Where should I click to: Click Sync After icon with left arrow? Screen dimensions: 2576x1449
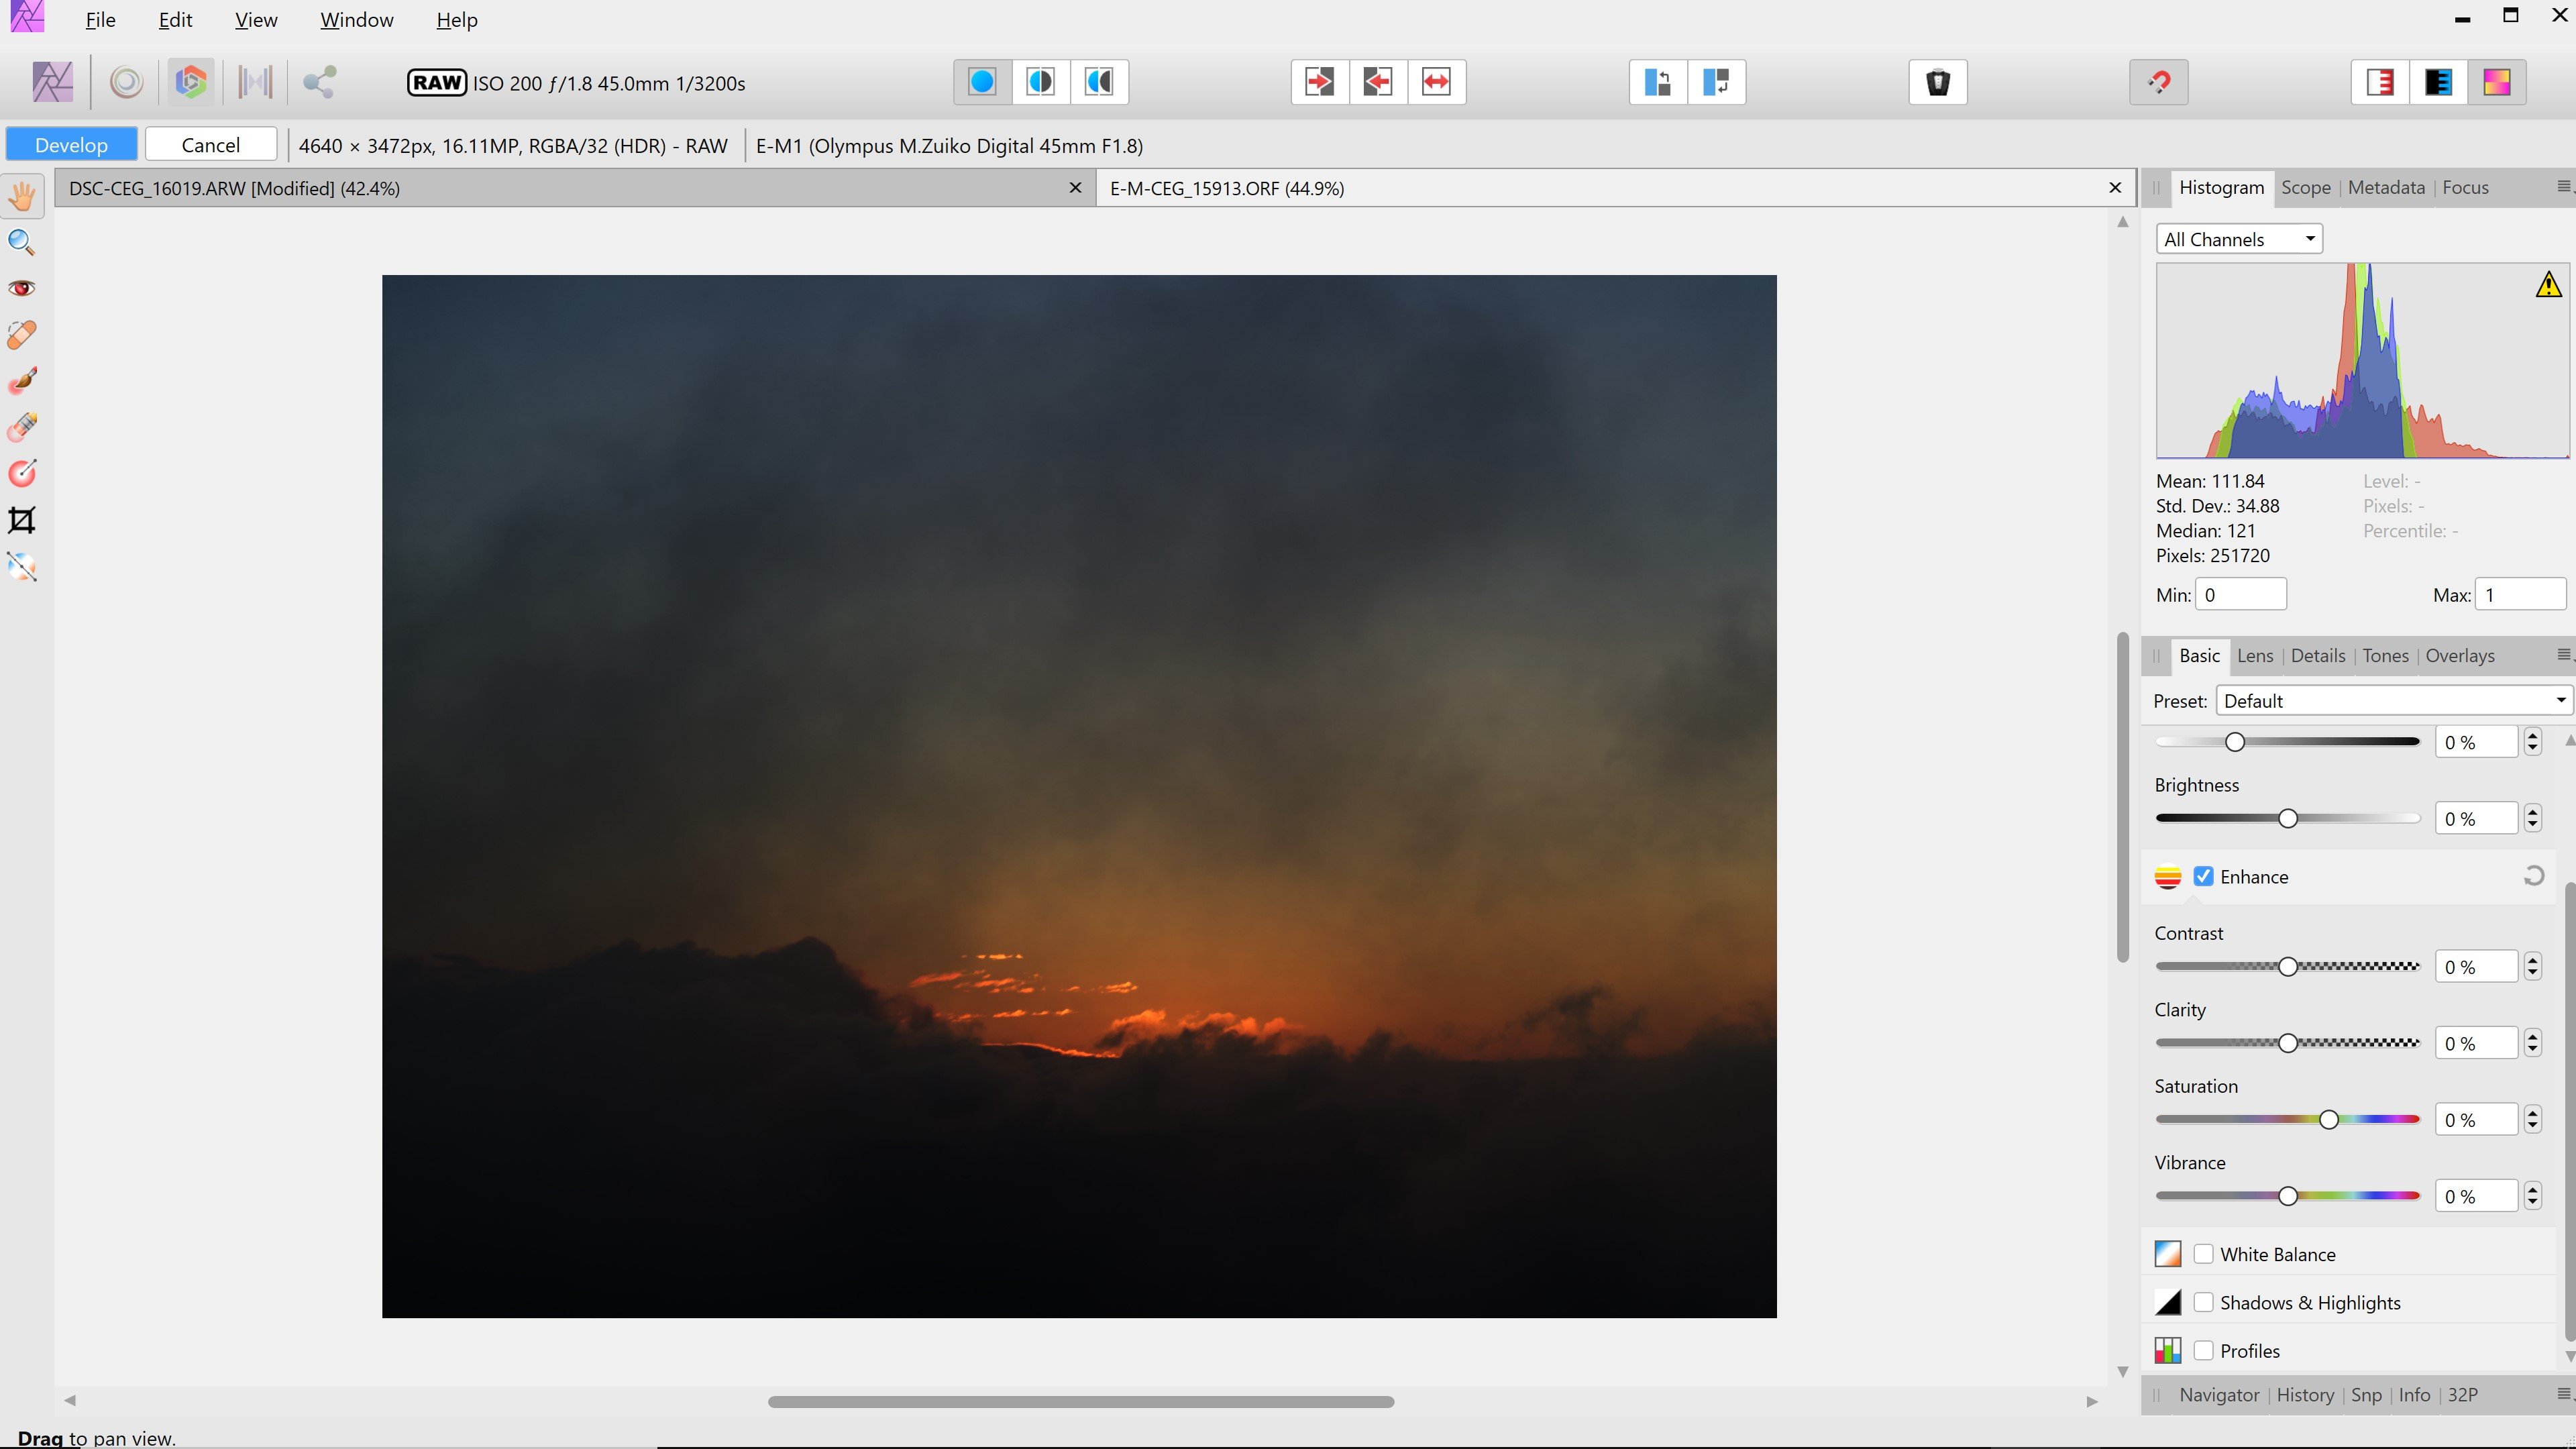(1378, 82)
